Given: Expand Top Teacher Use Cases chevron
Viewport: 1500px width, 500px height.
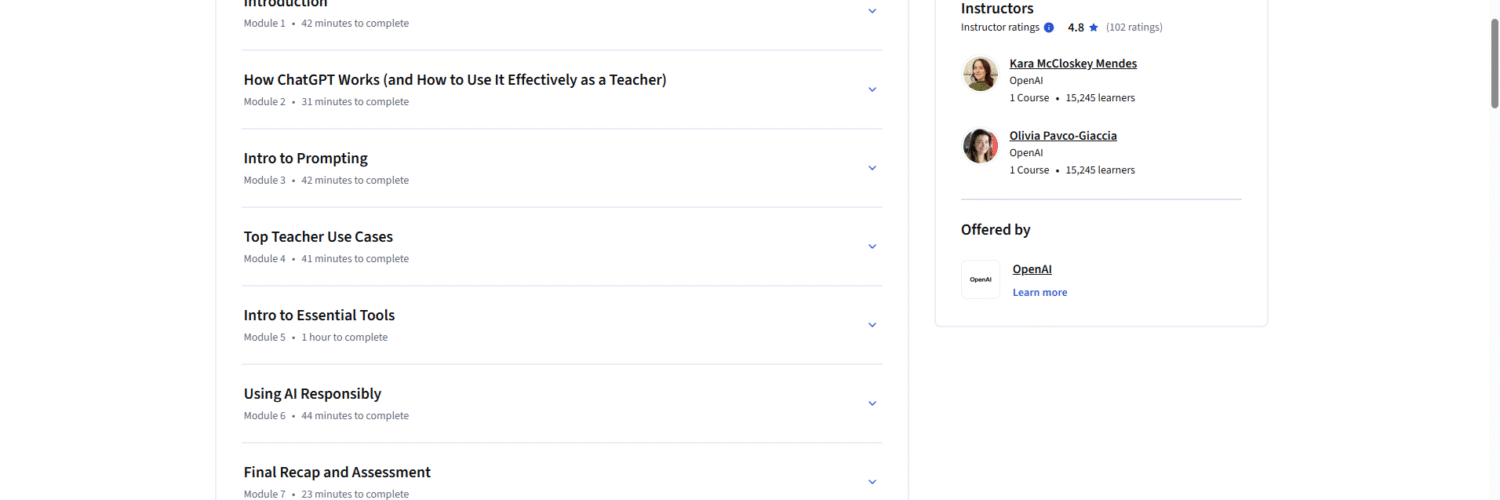Looking at the screenshot, I should click(x=872, y=246).
